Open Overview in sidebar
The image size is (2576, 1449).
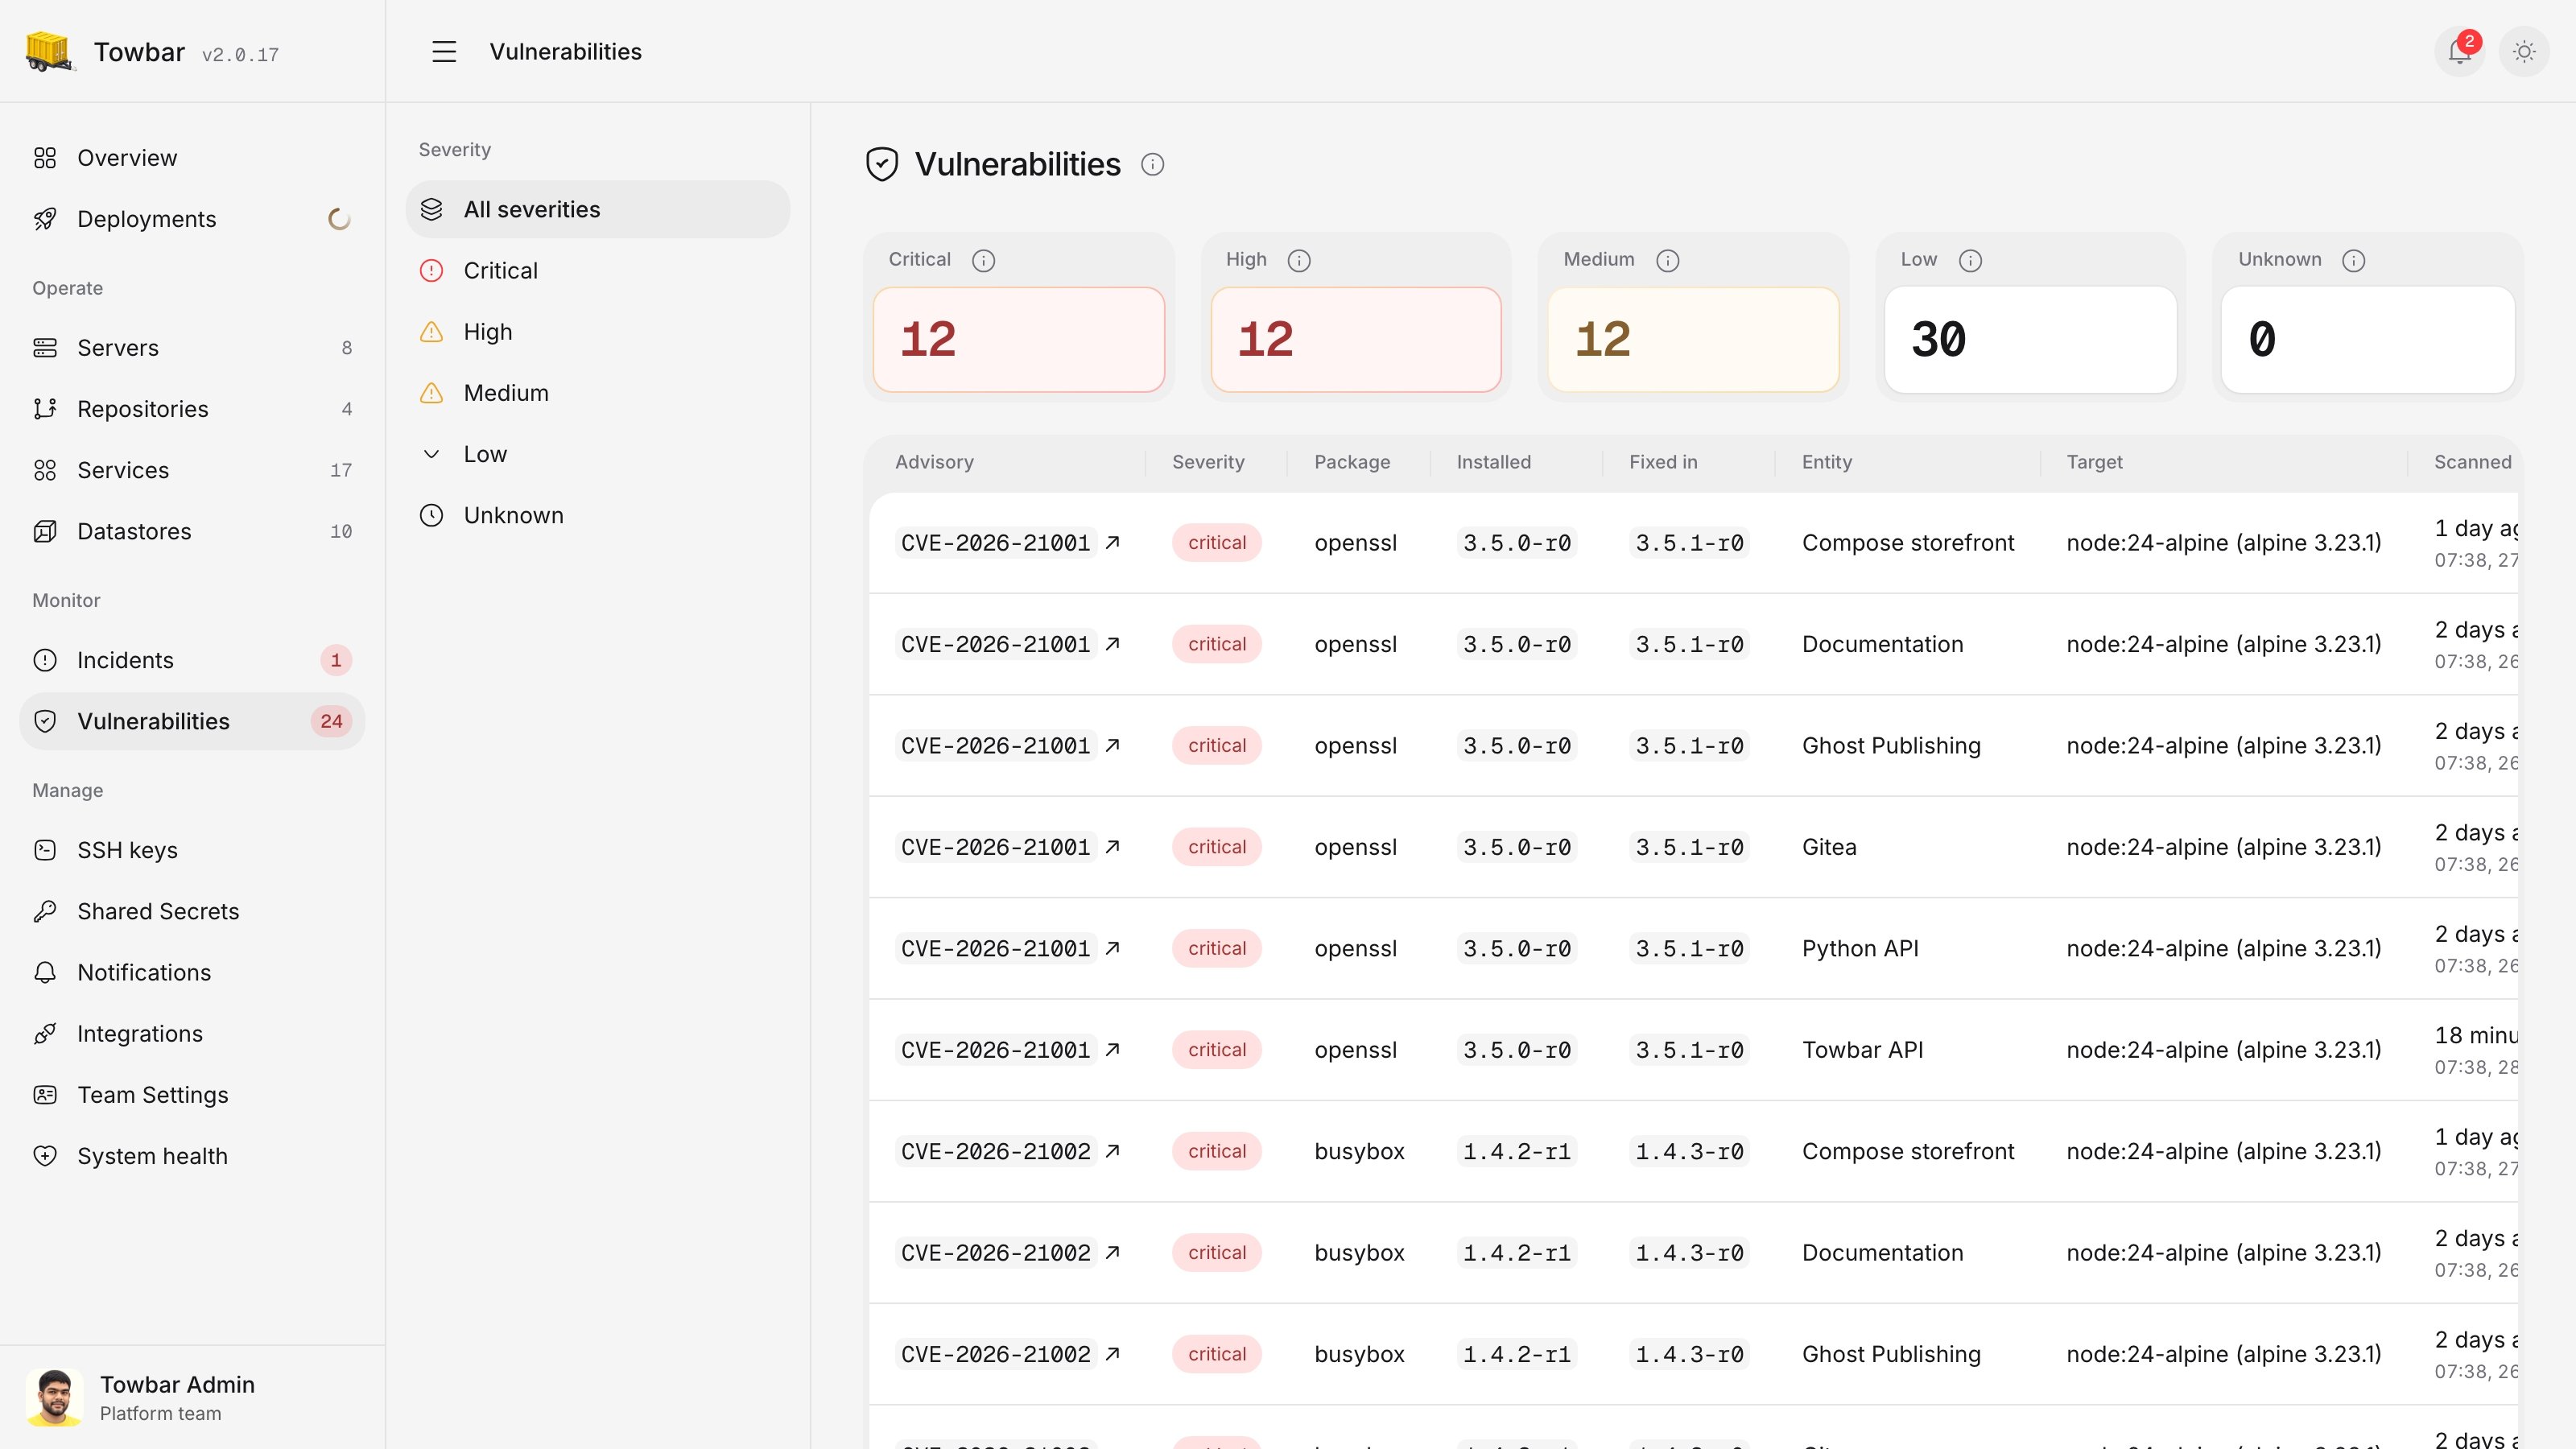(x=192, y=158)
